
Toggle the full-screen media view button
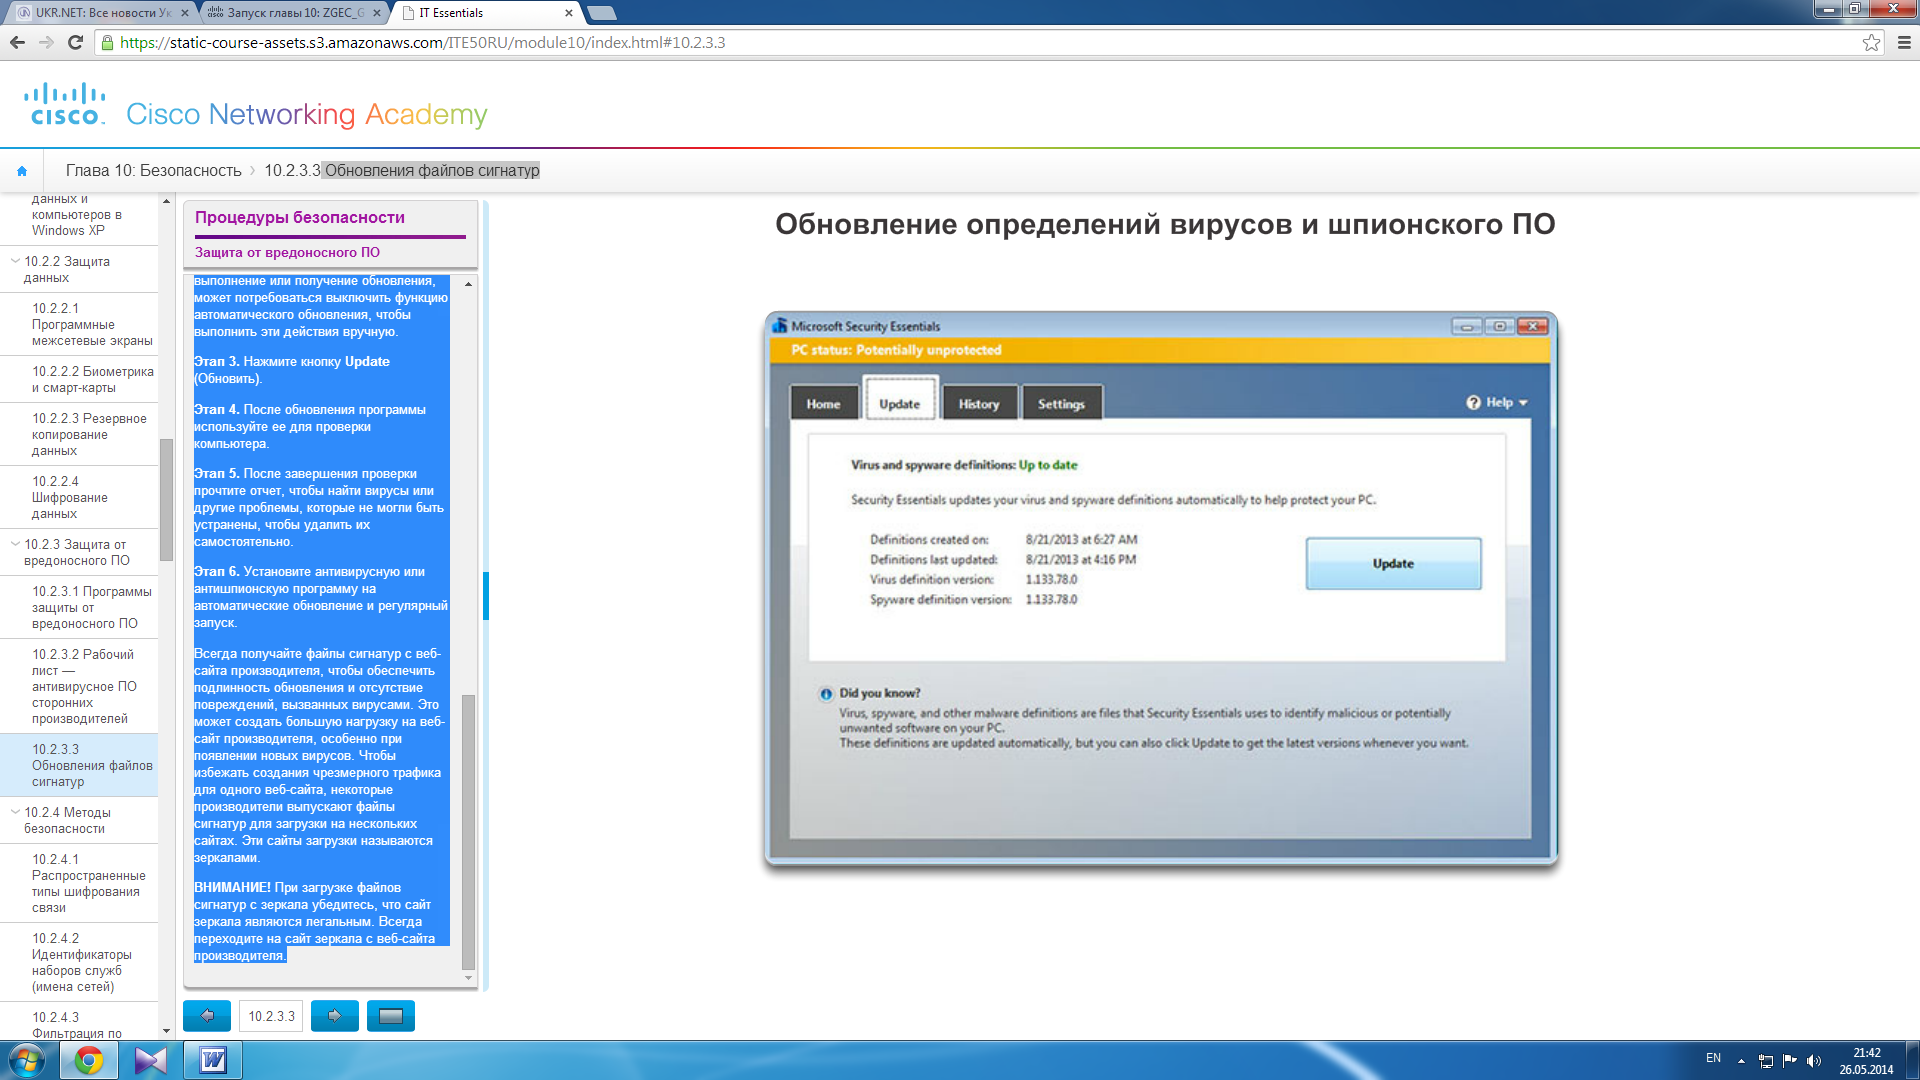[x=391, y=1016]
